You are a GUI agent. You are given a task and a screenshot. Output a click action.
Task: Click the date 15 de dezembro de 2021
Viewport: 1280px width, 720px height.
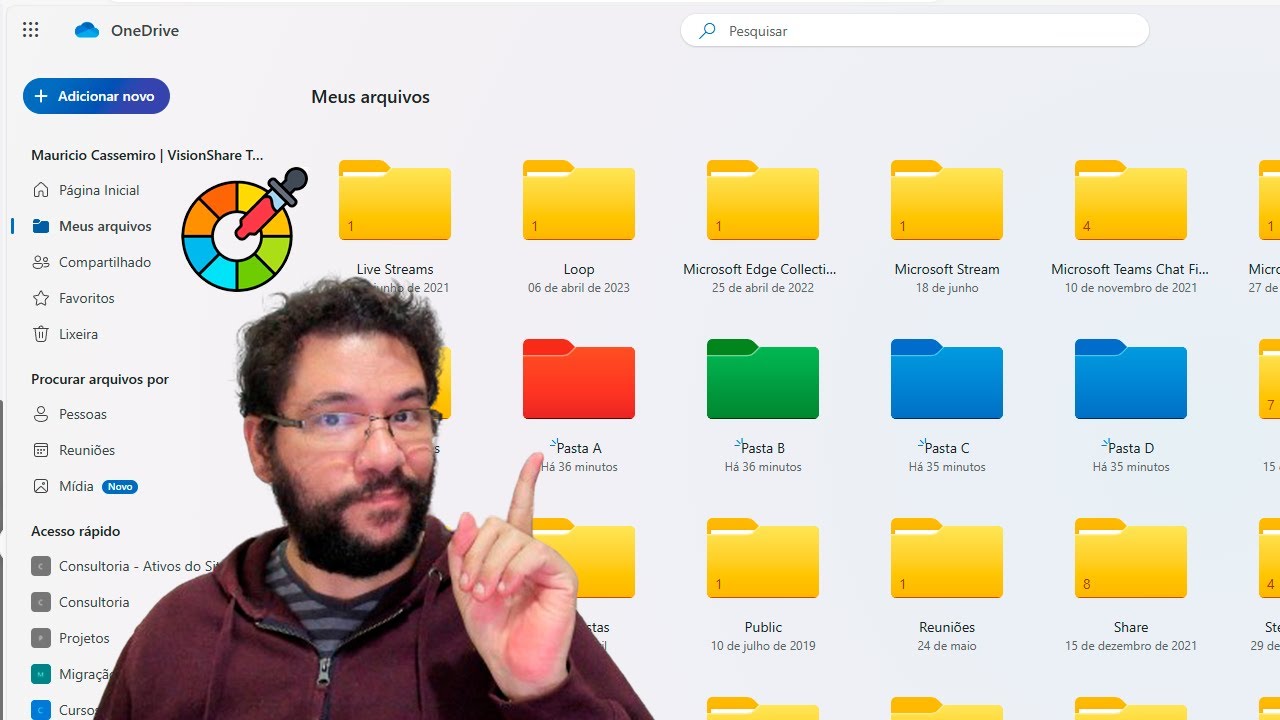pos(1131,646)
